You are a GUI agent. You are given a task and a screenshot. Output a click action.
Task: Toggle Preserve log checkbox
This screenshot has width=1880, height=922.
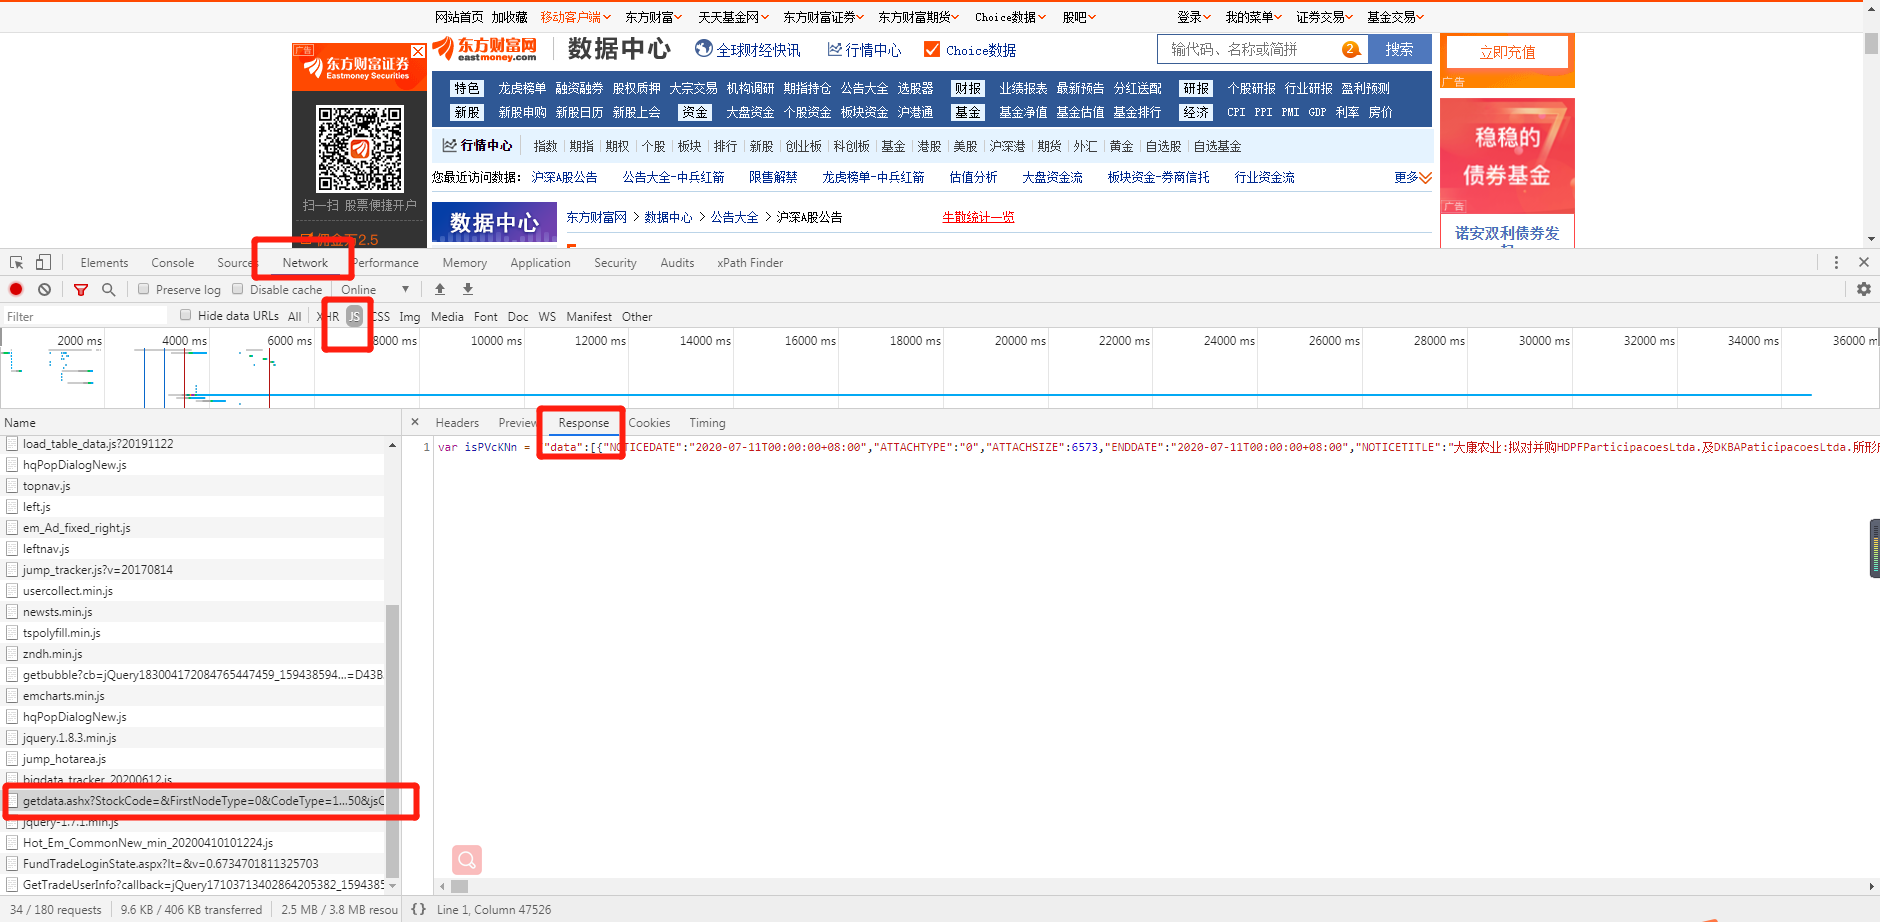[x=144, y=289]
